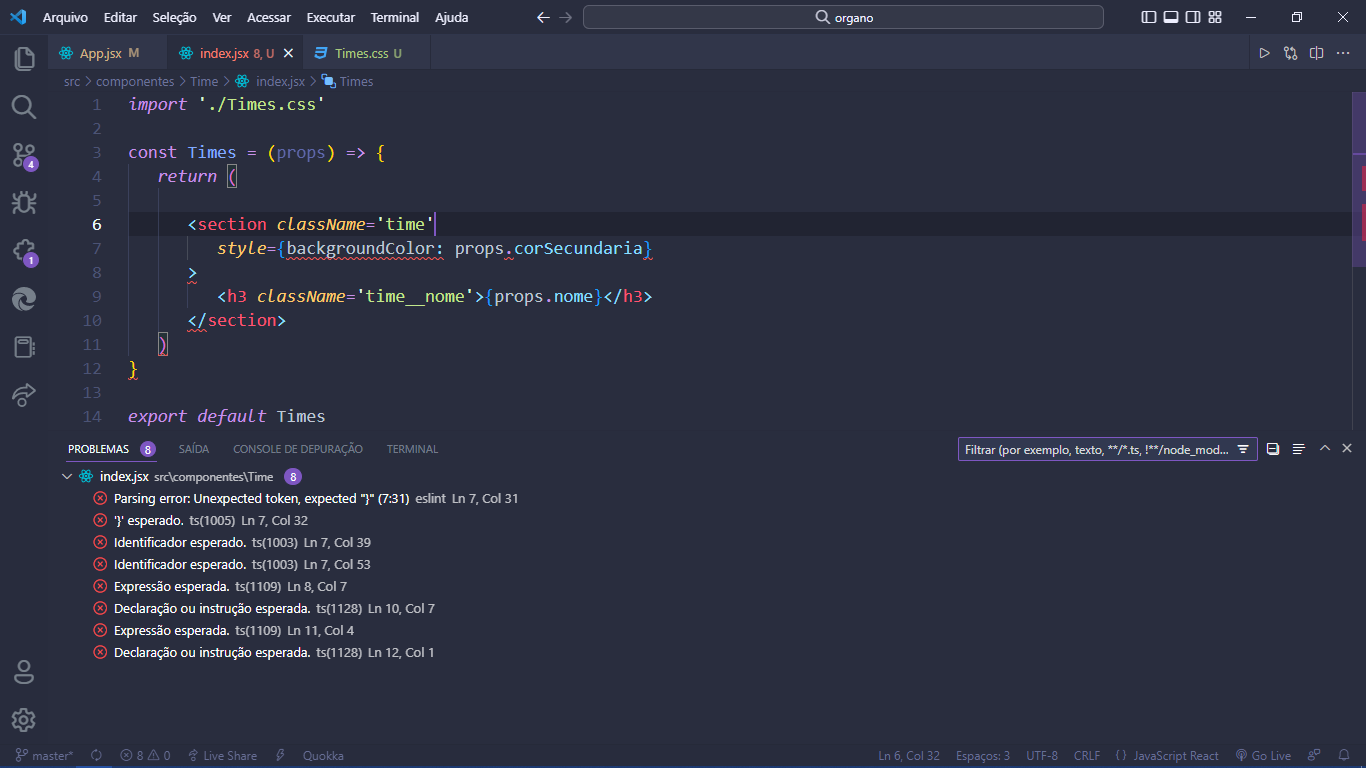Open the Ajuda menu
This screenshot has width=1366, height=768.
tap(452, 17)
